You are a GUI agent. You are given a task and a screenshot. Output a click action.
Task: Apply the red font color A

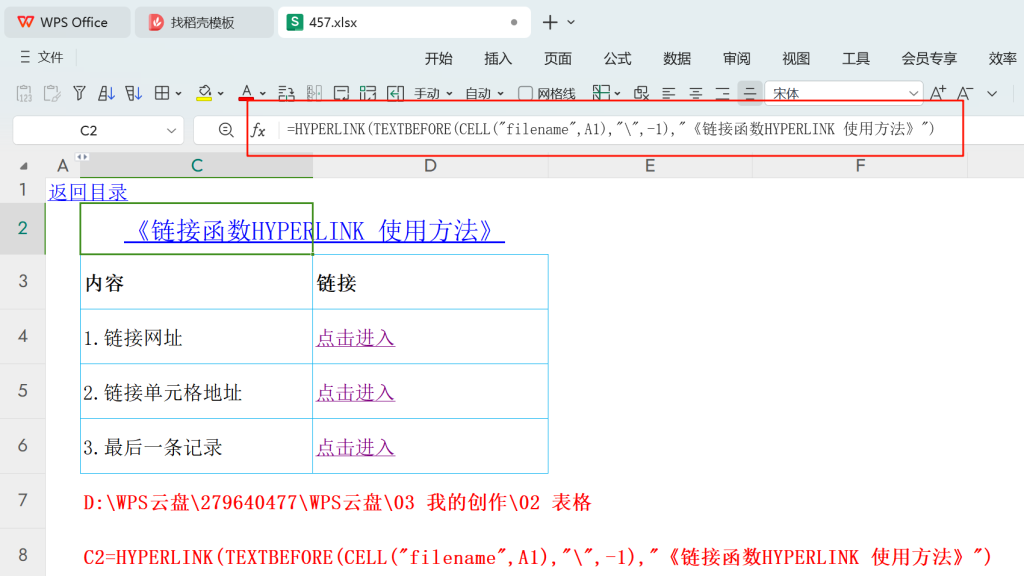(246, 93)
